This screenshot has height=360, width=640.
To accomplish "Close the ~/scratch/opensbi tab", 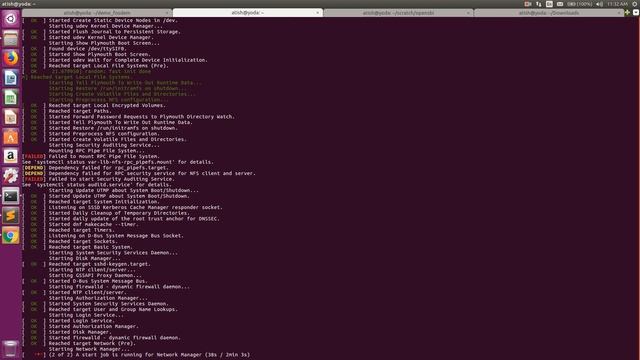I will point(468,13).
